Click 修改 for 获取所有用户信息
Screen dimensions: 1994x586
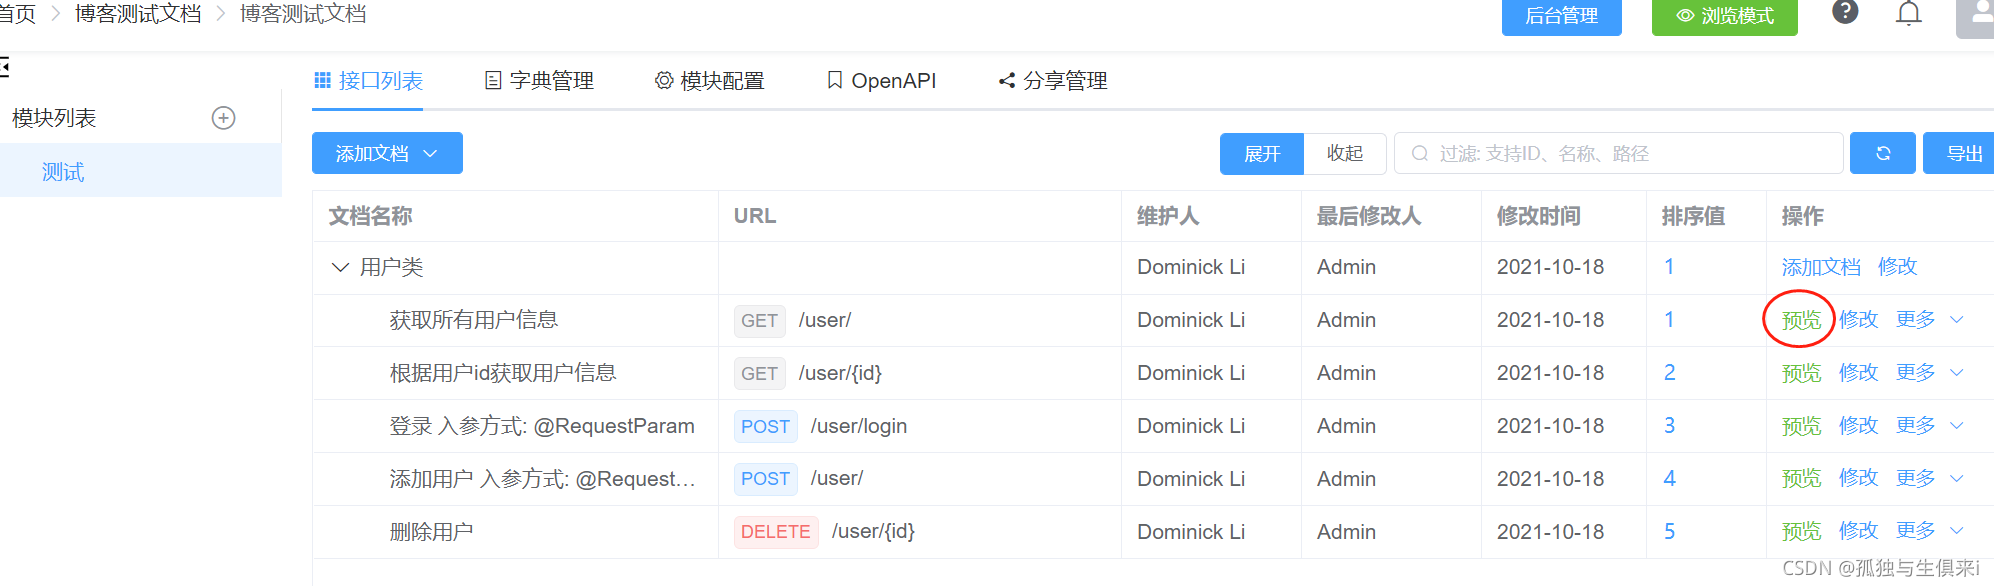click(1858, 319)
